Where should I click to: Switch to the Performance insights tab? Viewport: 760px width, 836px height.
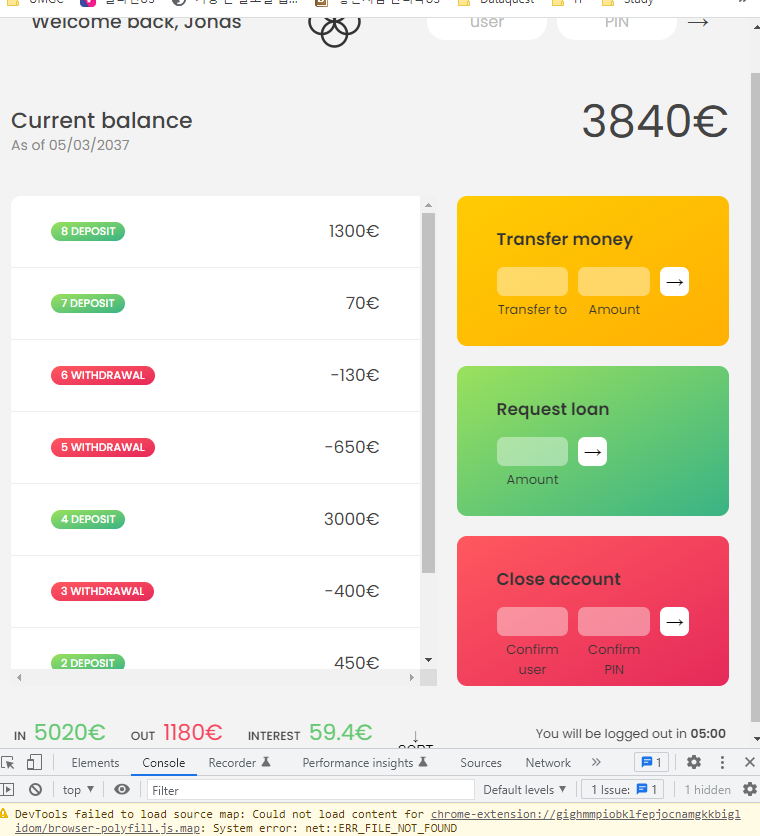pos(365,763)
